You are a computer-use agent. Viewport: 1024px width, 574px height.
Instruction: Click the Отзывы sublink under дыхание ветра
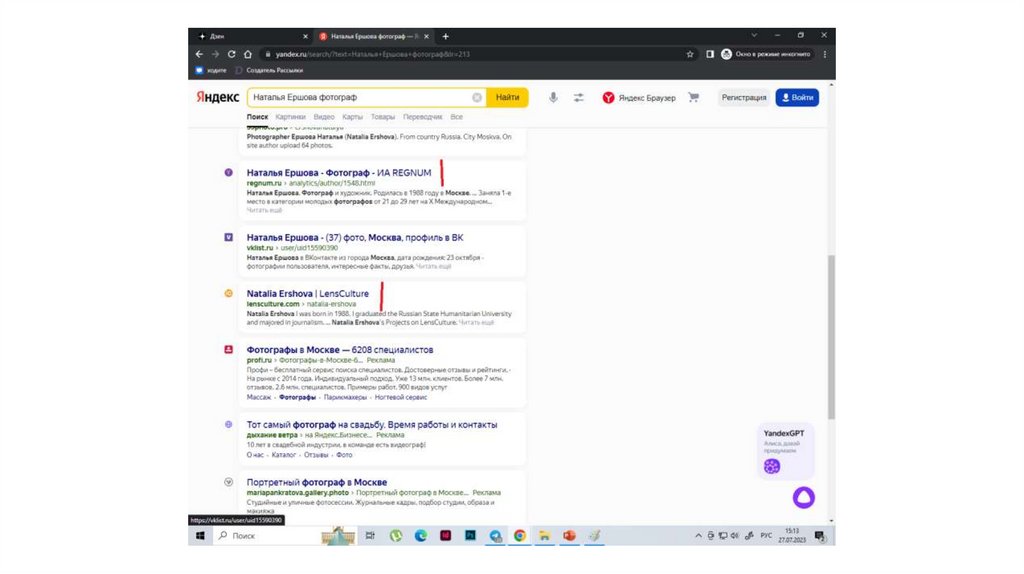click(x=316, y=454)
